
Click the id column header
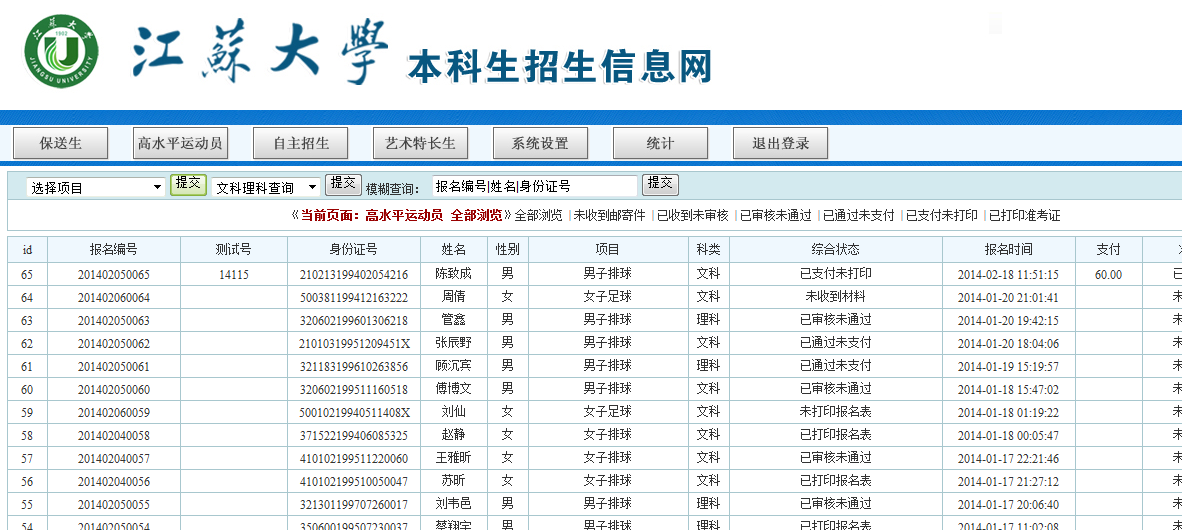27,250
